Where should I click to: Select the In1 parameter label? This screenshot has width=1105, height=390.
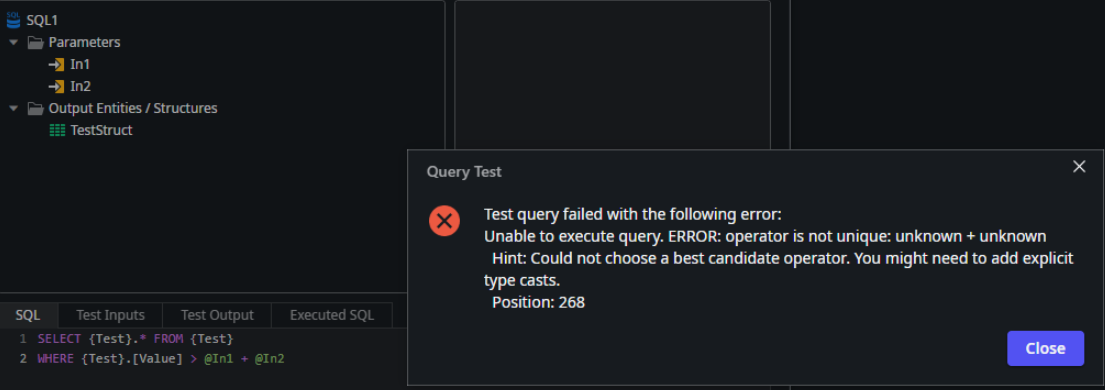[x=80, y=64]
